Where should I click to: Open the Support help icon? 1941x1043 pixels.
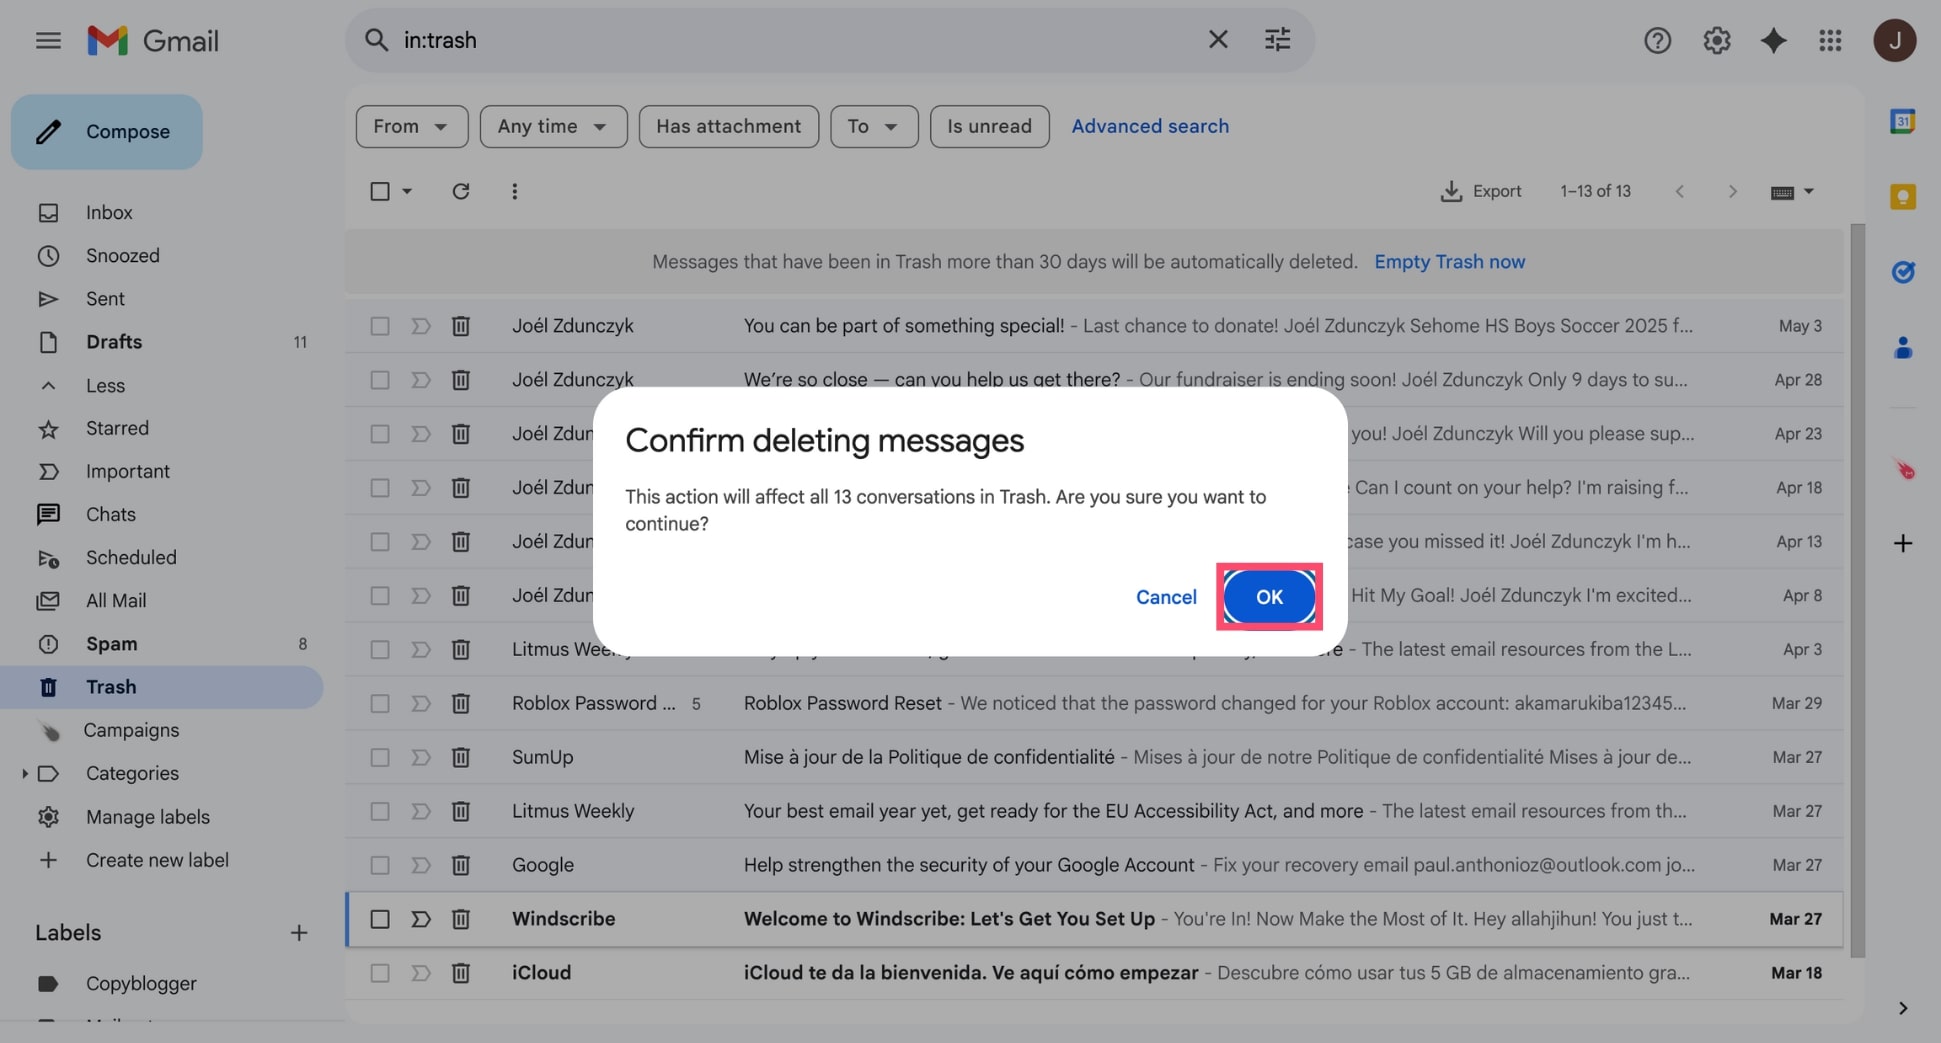pyautogui.click(x=1657, y=40)
